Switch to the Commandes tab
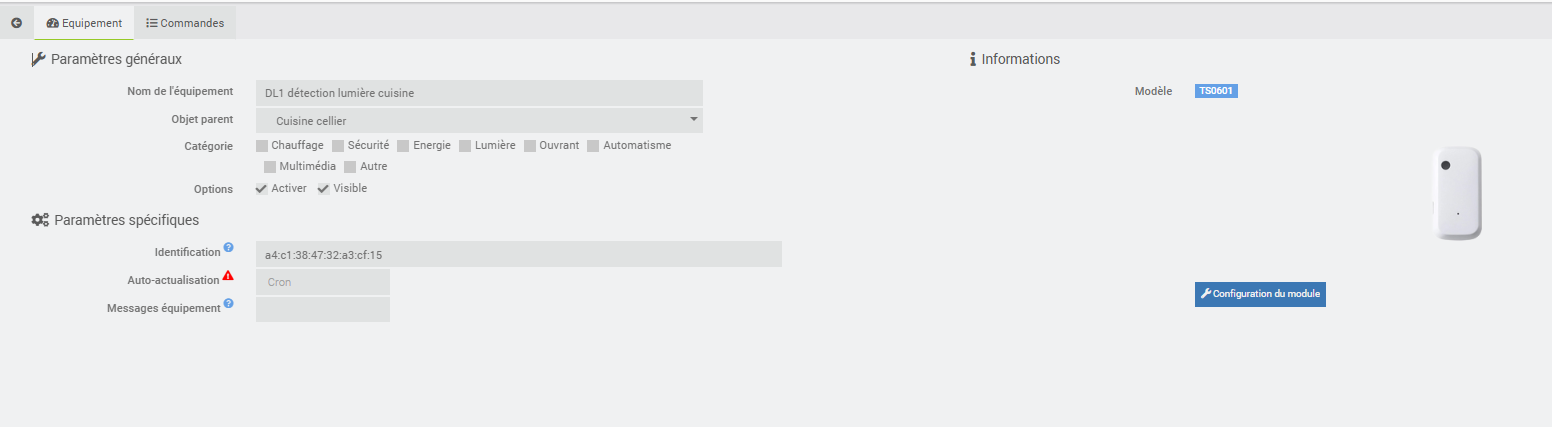The height and width of the screenshot is (427, 1552). pyautogui.click(x=185, y=22)
